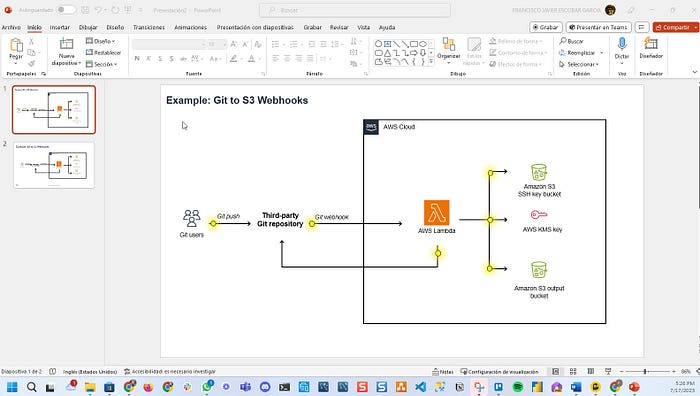Toggle center paragraph alignment
This screenshot has width=700, height=396.
[287, 58]
